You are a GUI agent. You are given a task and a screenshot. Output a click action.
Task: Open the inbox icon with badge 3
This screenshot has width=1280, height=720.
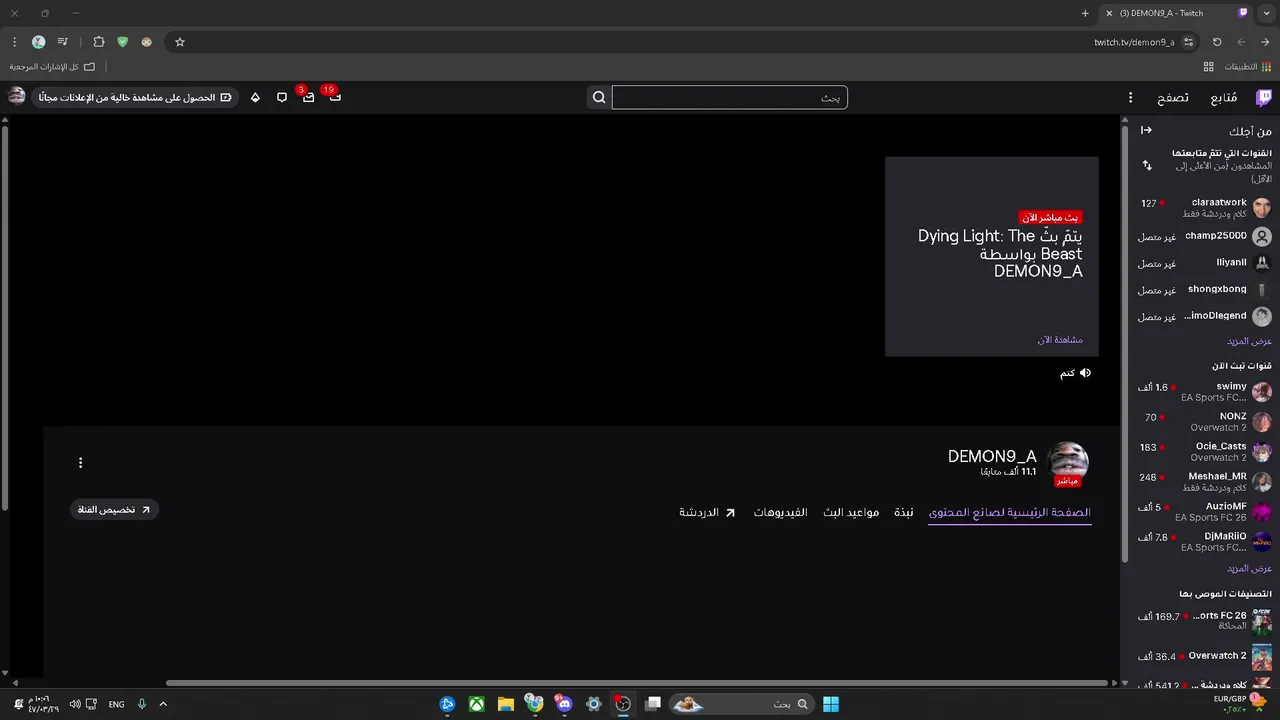pyautogui.click(x=308, y=97)
